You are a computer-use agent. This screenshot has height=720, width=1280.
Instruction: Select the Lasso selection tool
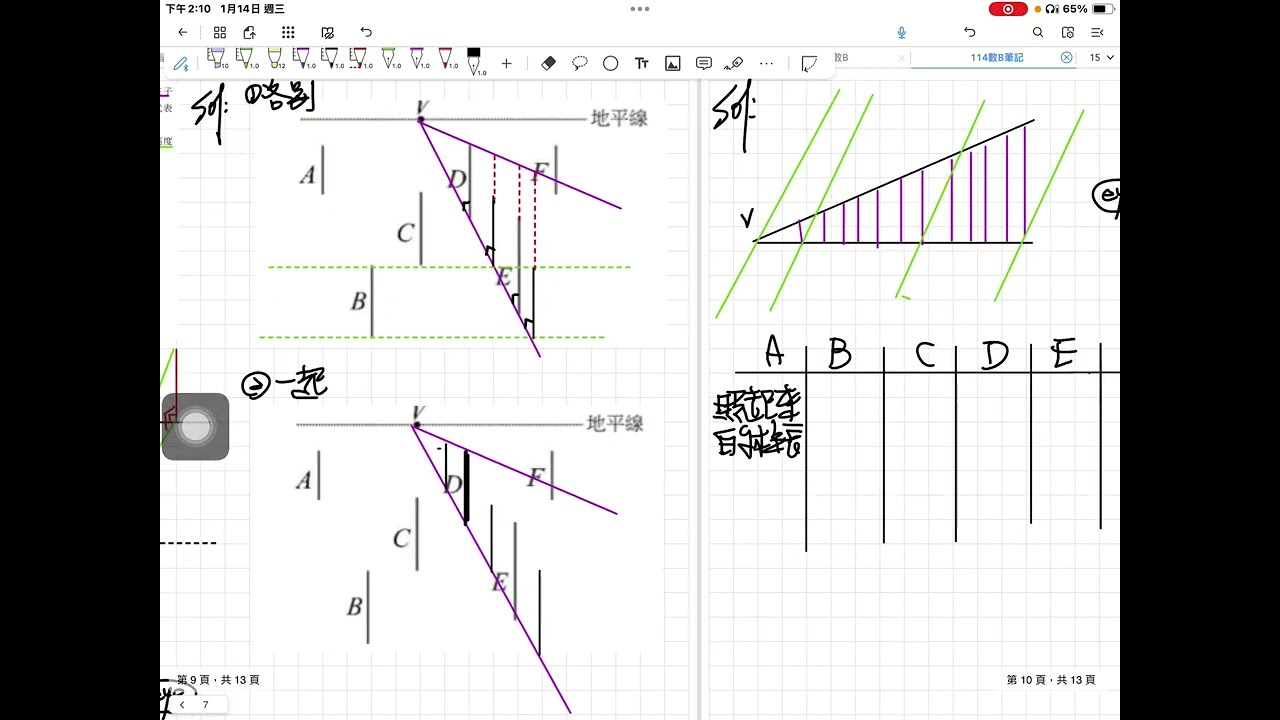pos(580,63)
